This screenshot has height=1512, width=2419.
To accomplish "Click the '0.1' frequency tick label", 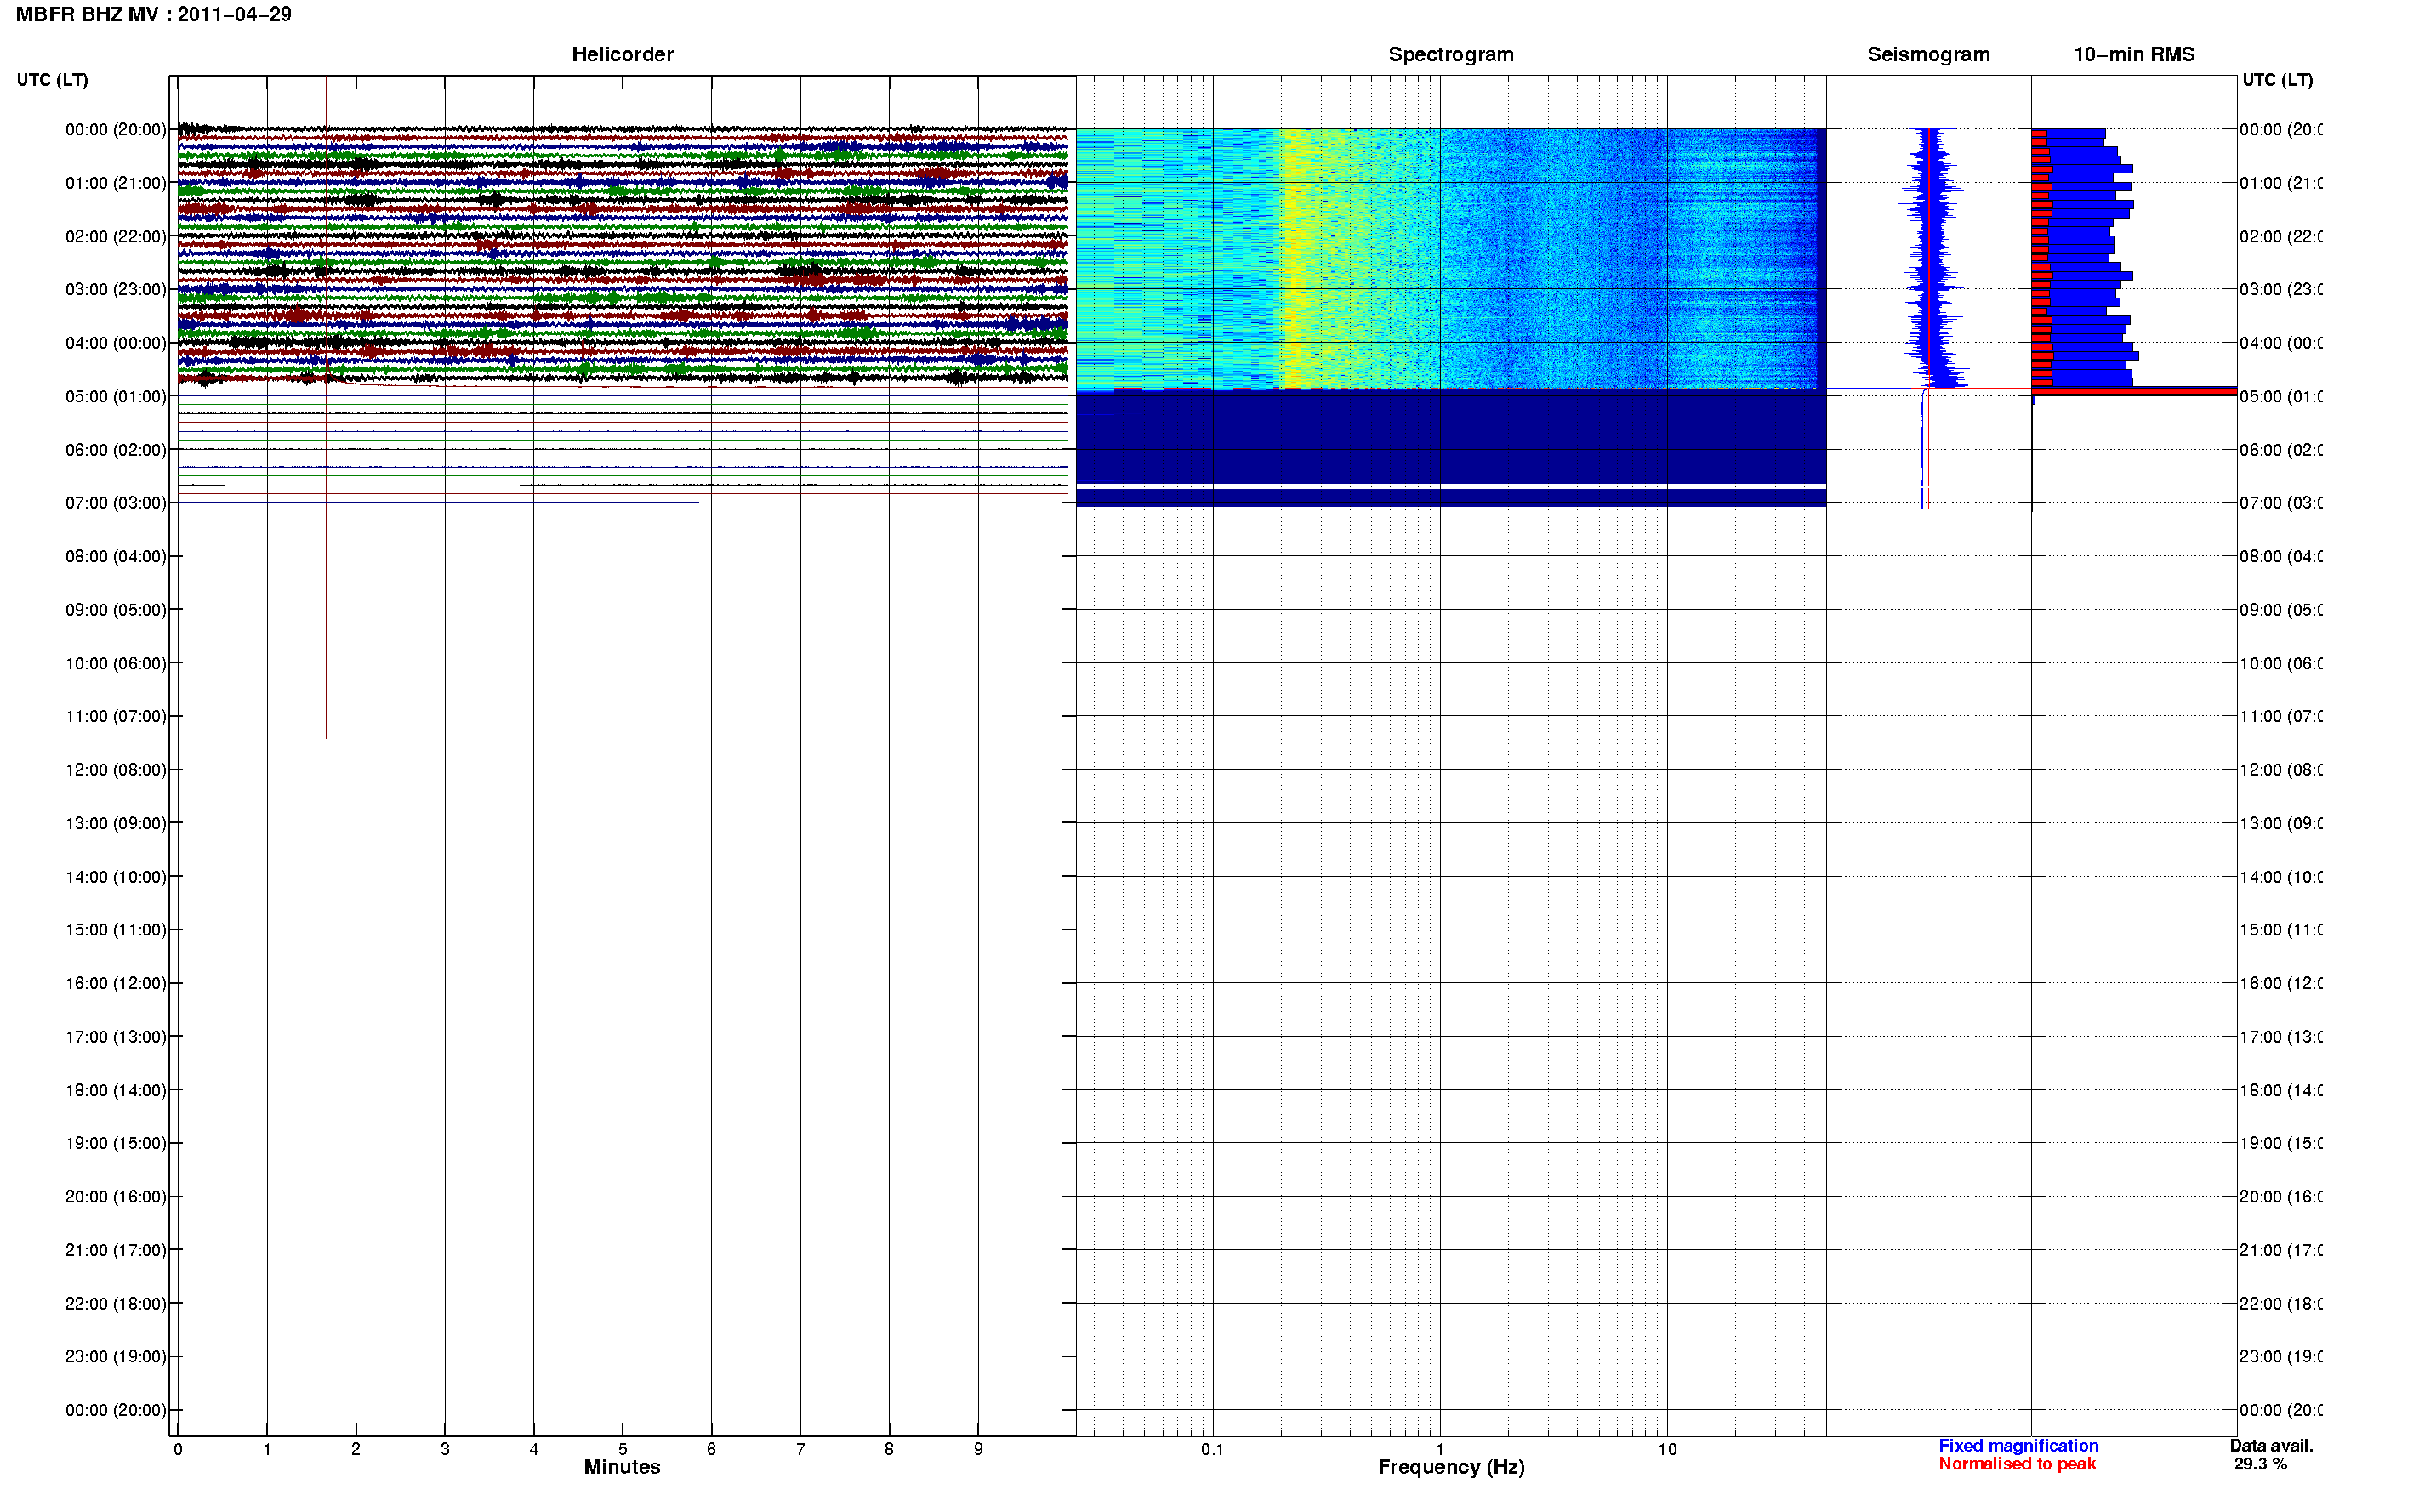I will [1212, 1449].
